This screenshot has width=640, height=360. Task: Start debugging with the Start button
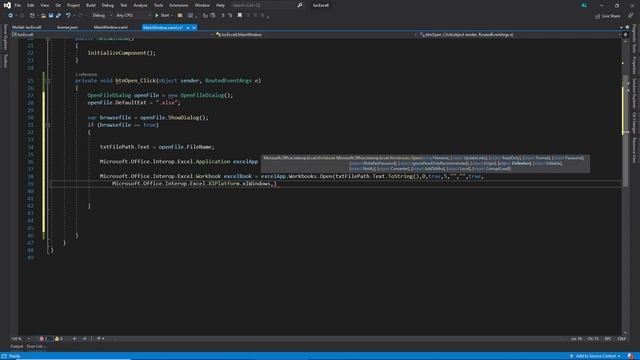[162, 16]
